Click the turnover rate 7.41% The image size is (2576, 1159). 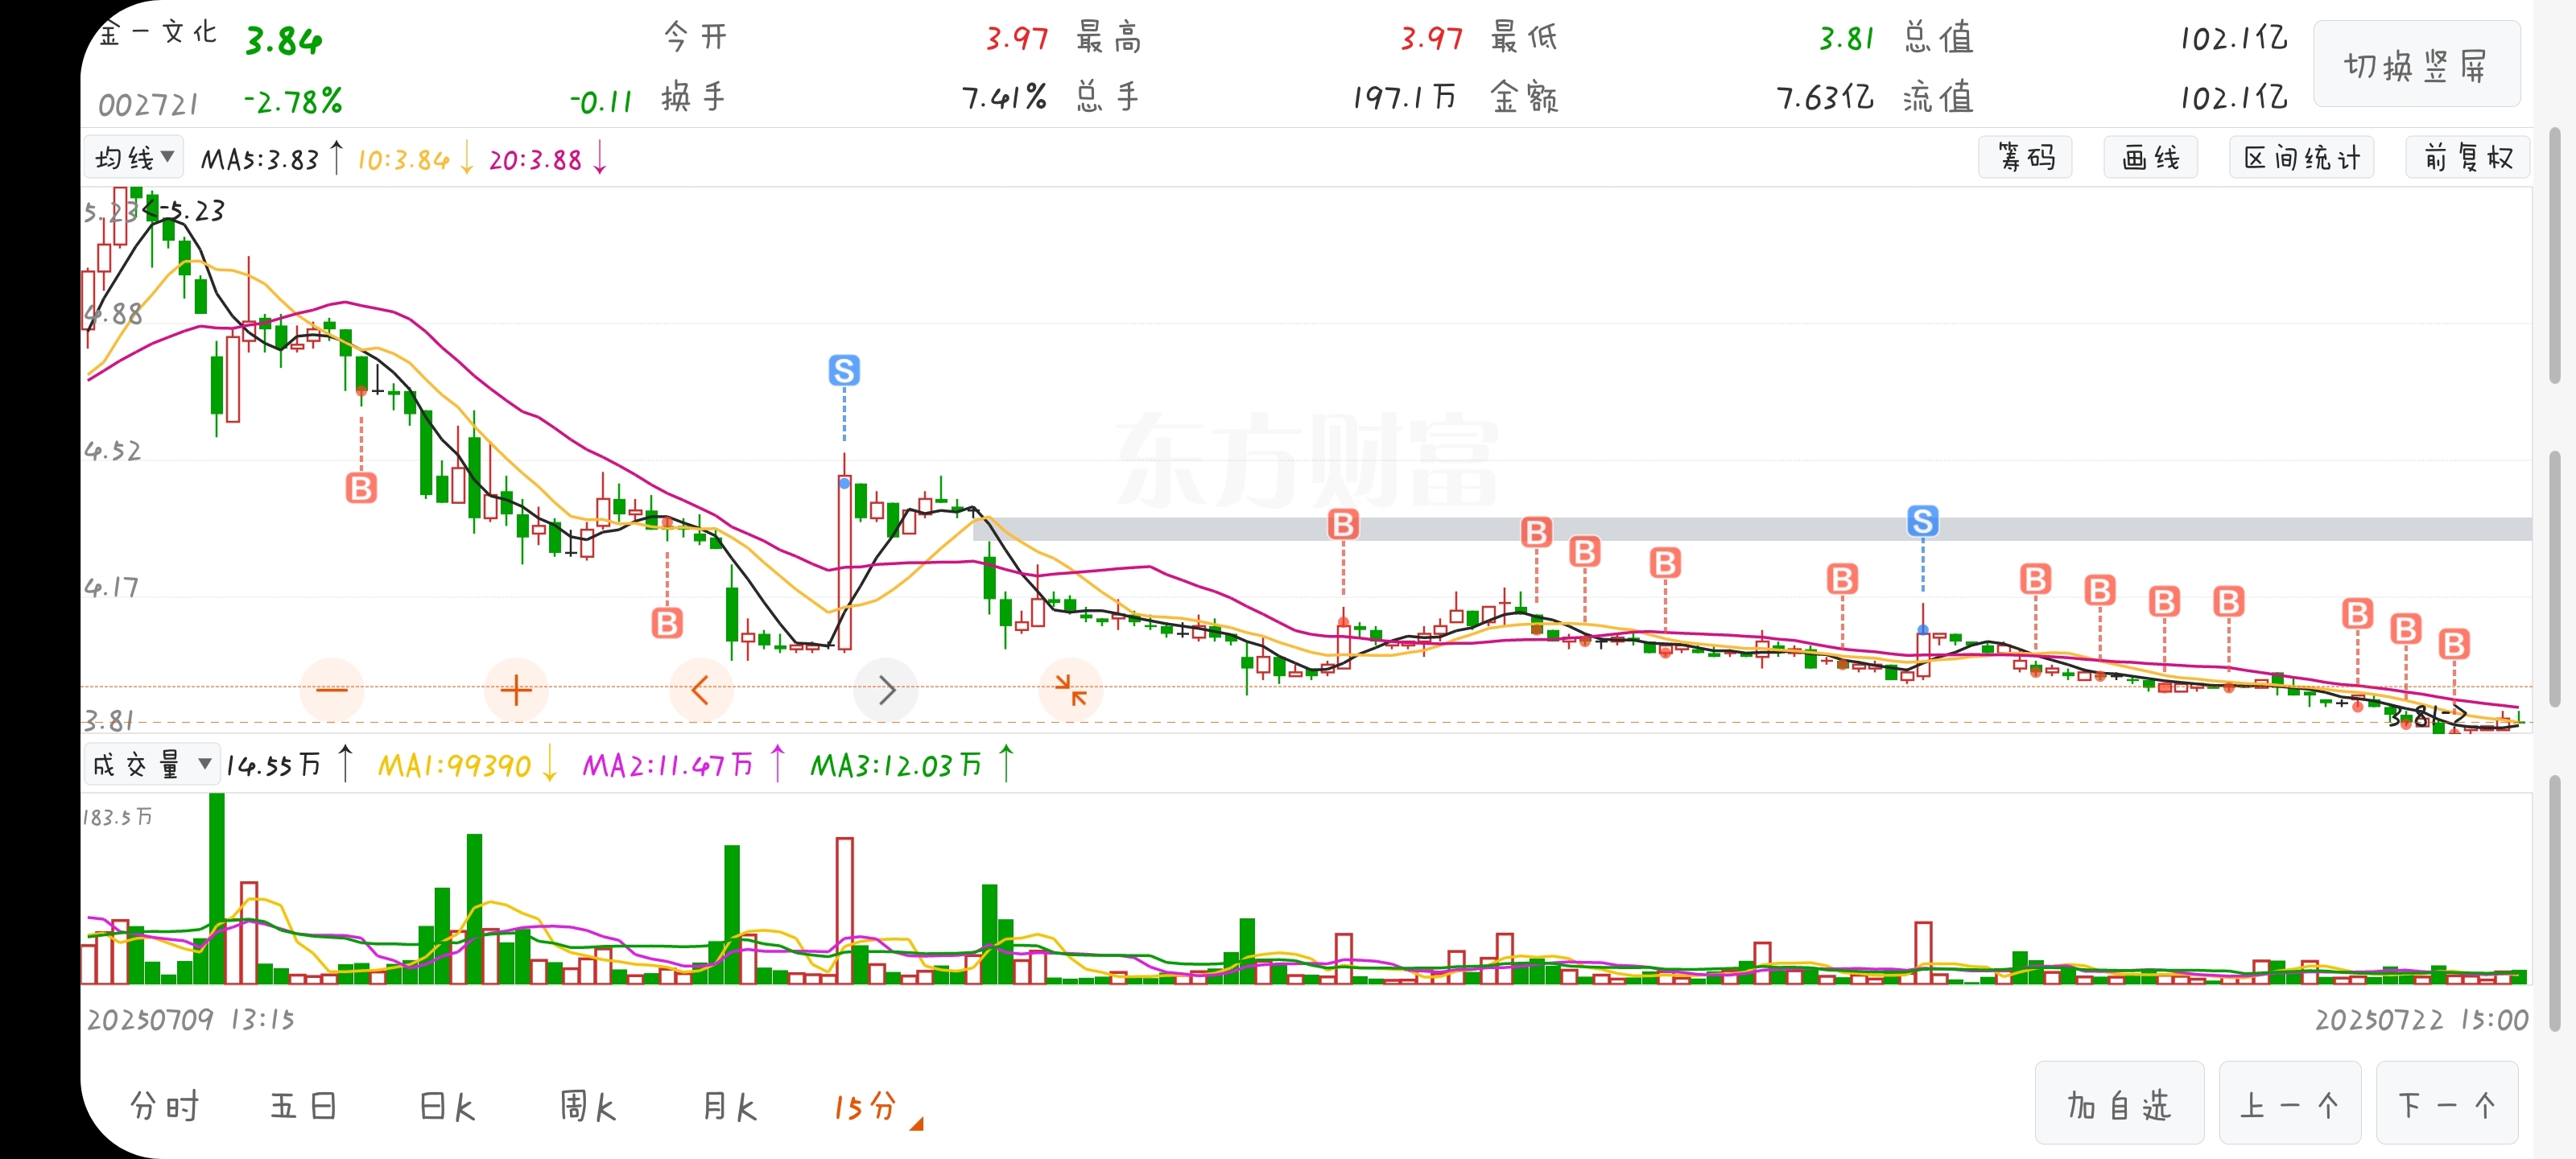click(1004, 98)
